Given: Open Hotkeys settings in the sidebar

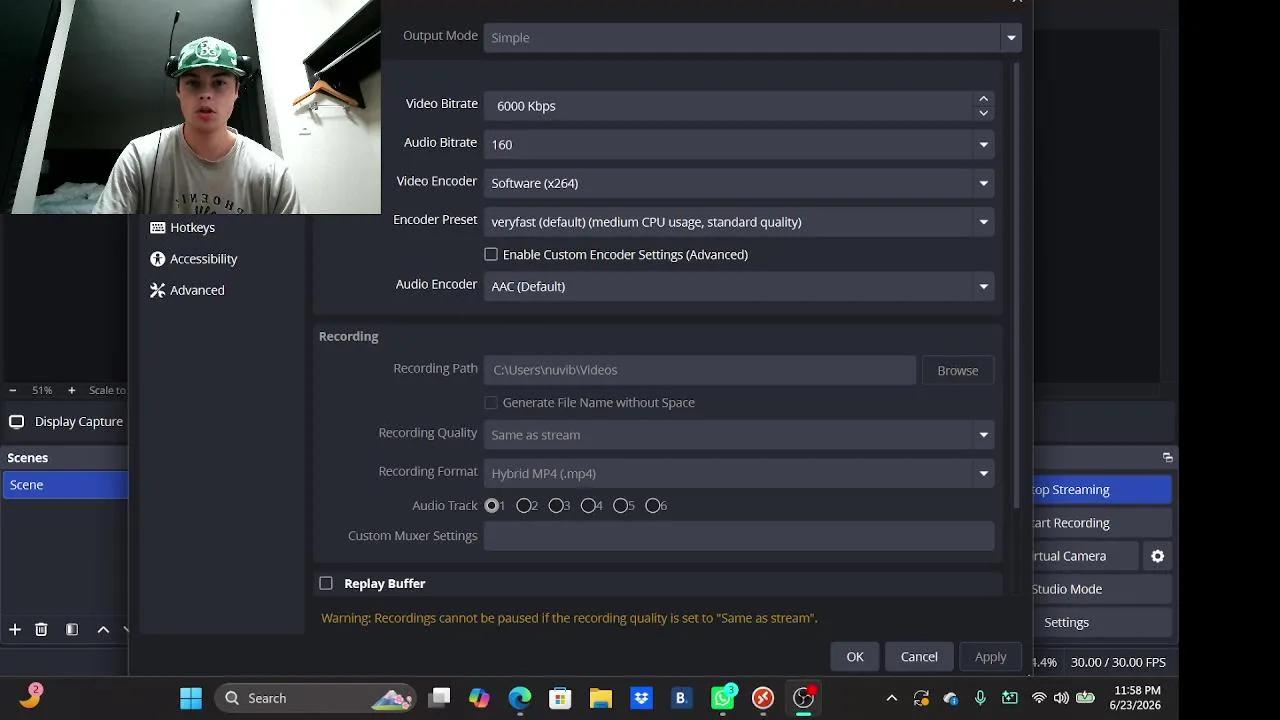Looking at the screenshot, I should (x=183, y=227).
